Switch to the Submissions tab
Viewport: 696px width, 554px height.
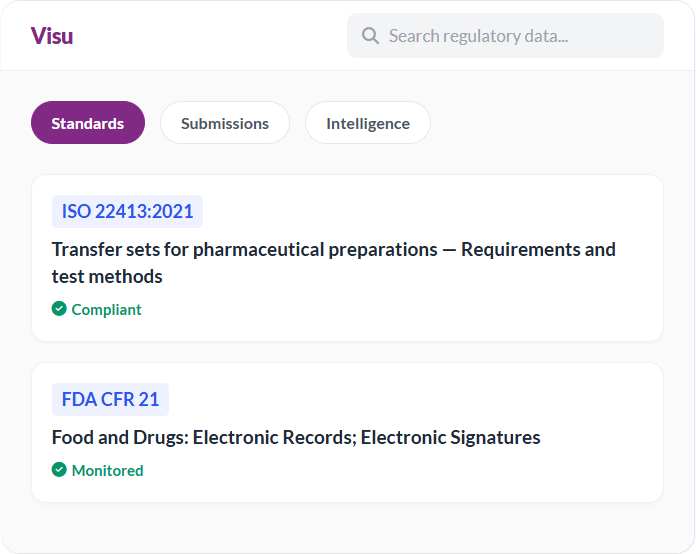pos(225,123)
